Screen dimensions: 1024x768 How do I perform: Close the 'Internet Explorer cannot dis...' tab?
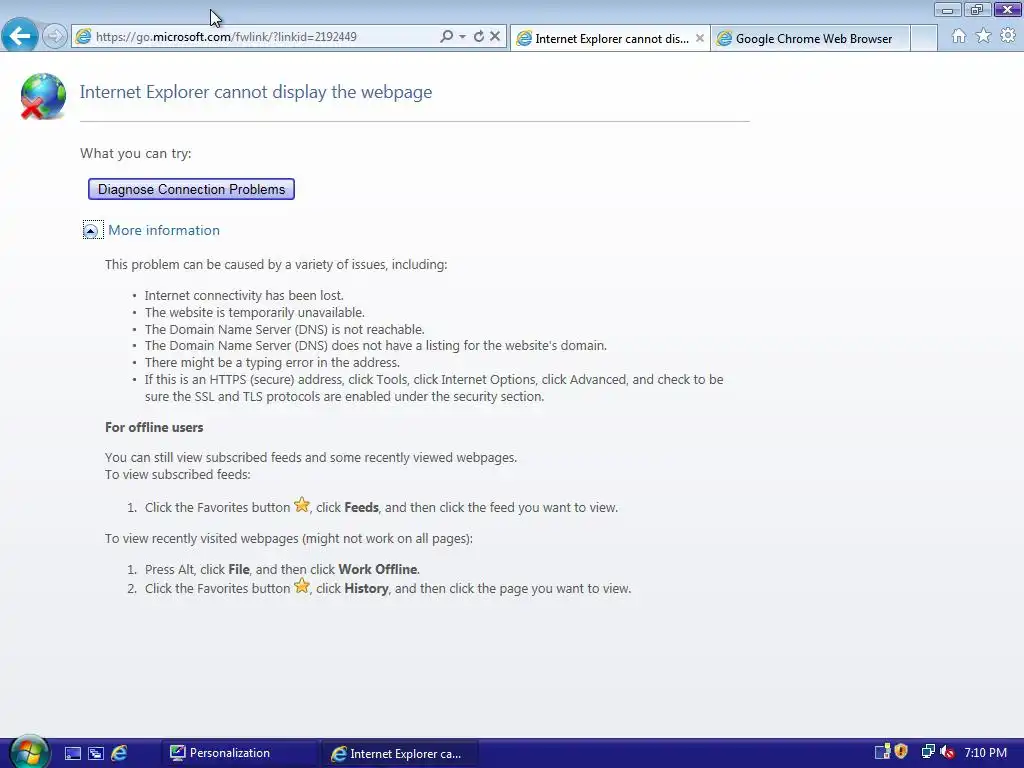pos(699,39)
